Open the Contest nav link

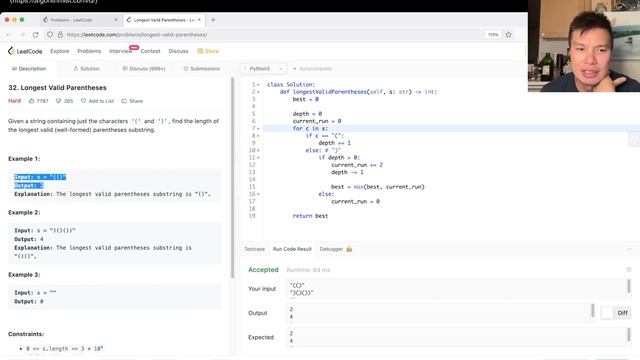[x=150, y=51]
